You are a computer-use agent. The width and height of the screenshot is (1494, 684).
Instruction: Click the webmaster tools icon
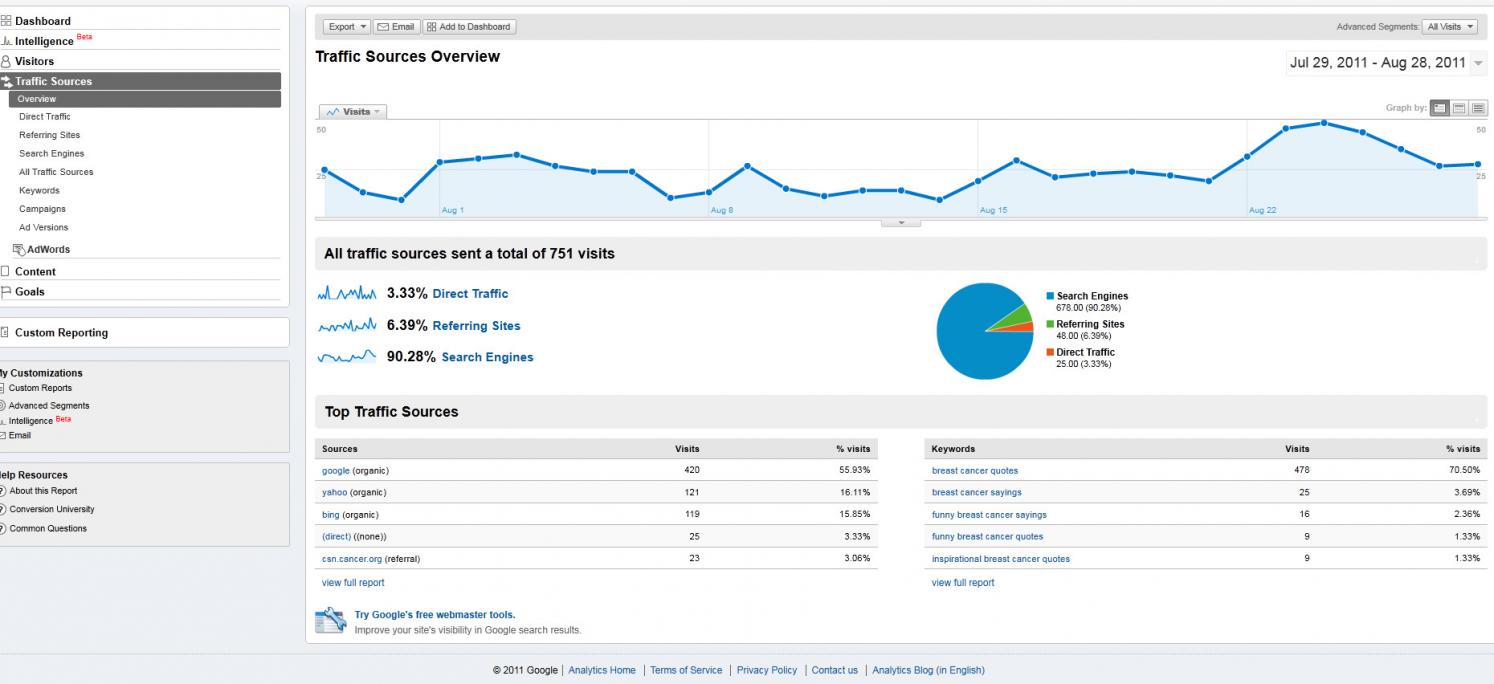330,621
